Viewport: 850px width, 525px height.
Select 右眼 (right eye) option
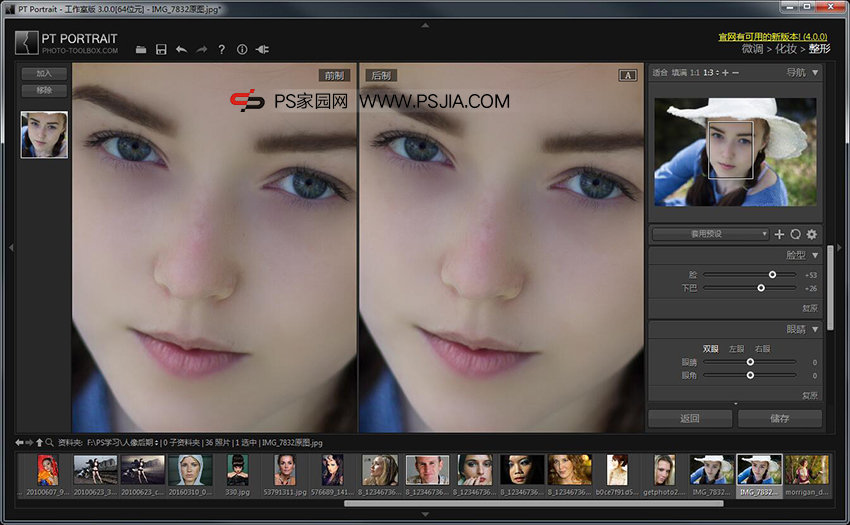762,348
